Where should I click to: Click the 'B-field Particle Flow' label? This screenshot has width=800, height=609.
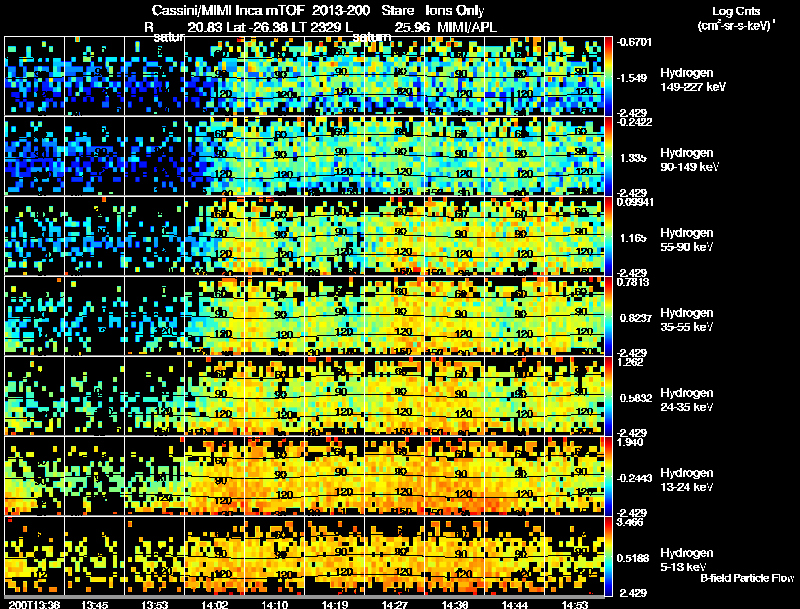coord(747,578)
